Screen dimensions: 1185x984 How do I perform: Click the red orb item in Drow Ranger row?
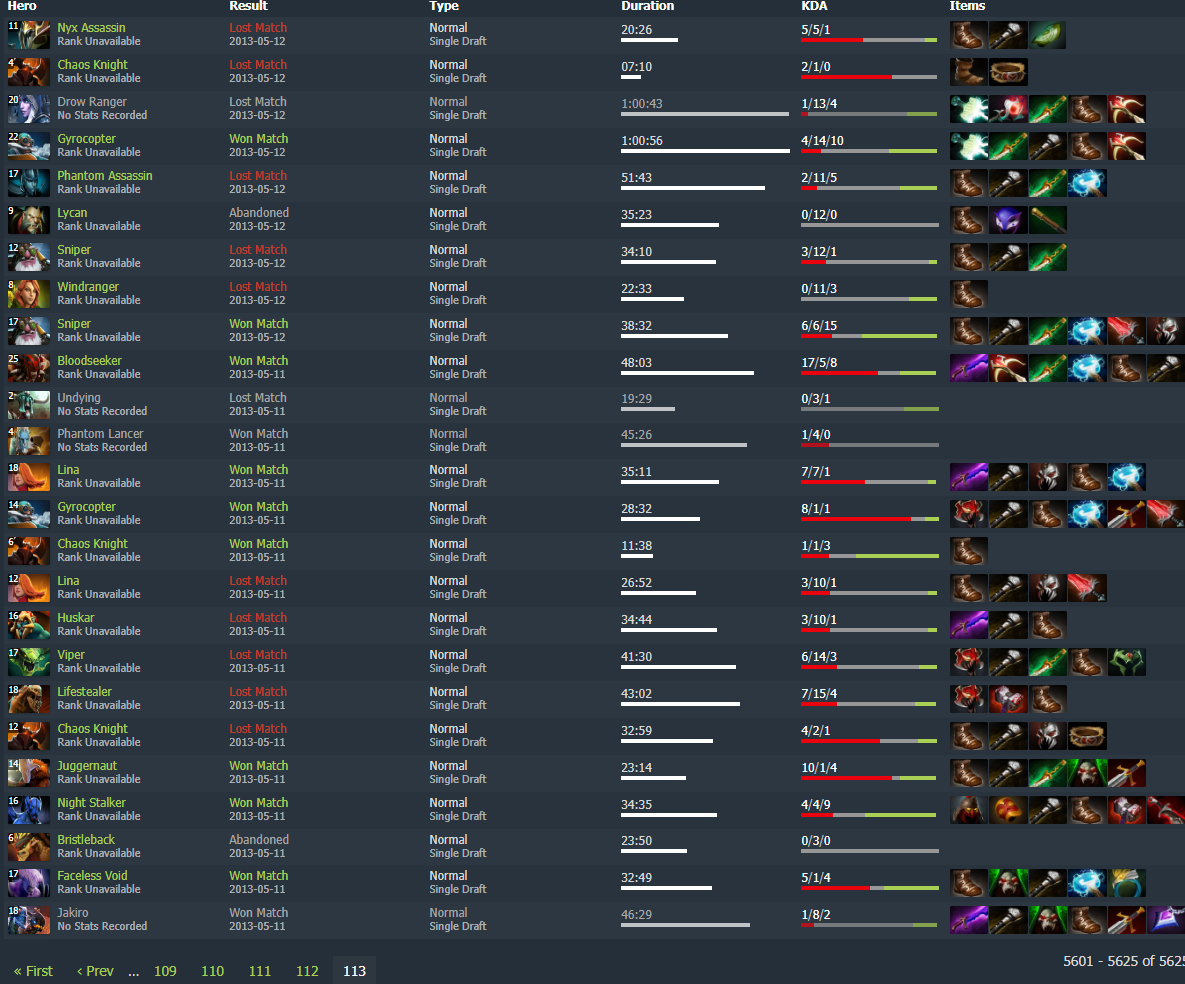(1008, 109)
